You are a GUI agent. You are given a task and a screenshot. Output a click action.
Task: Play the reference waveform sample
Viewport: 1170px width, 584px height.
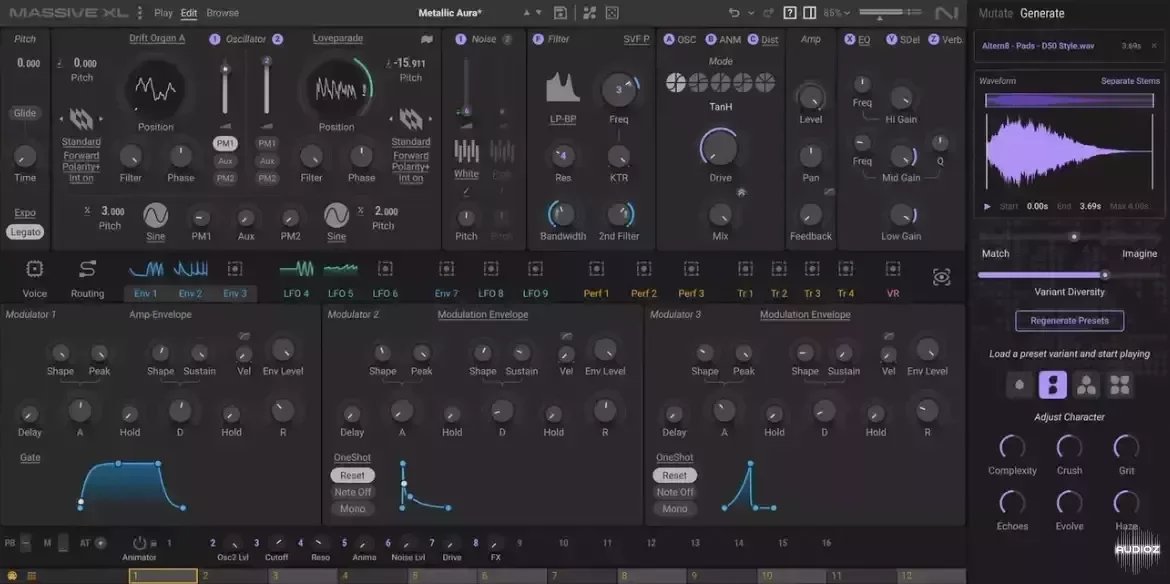pyautogui.click(x=988, y=207)
